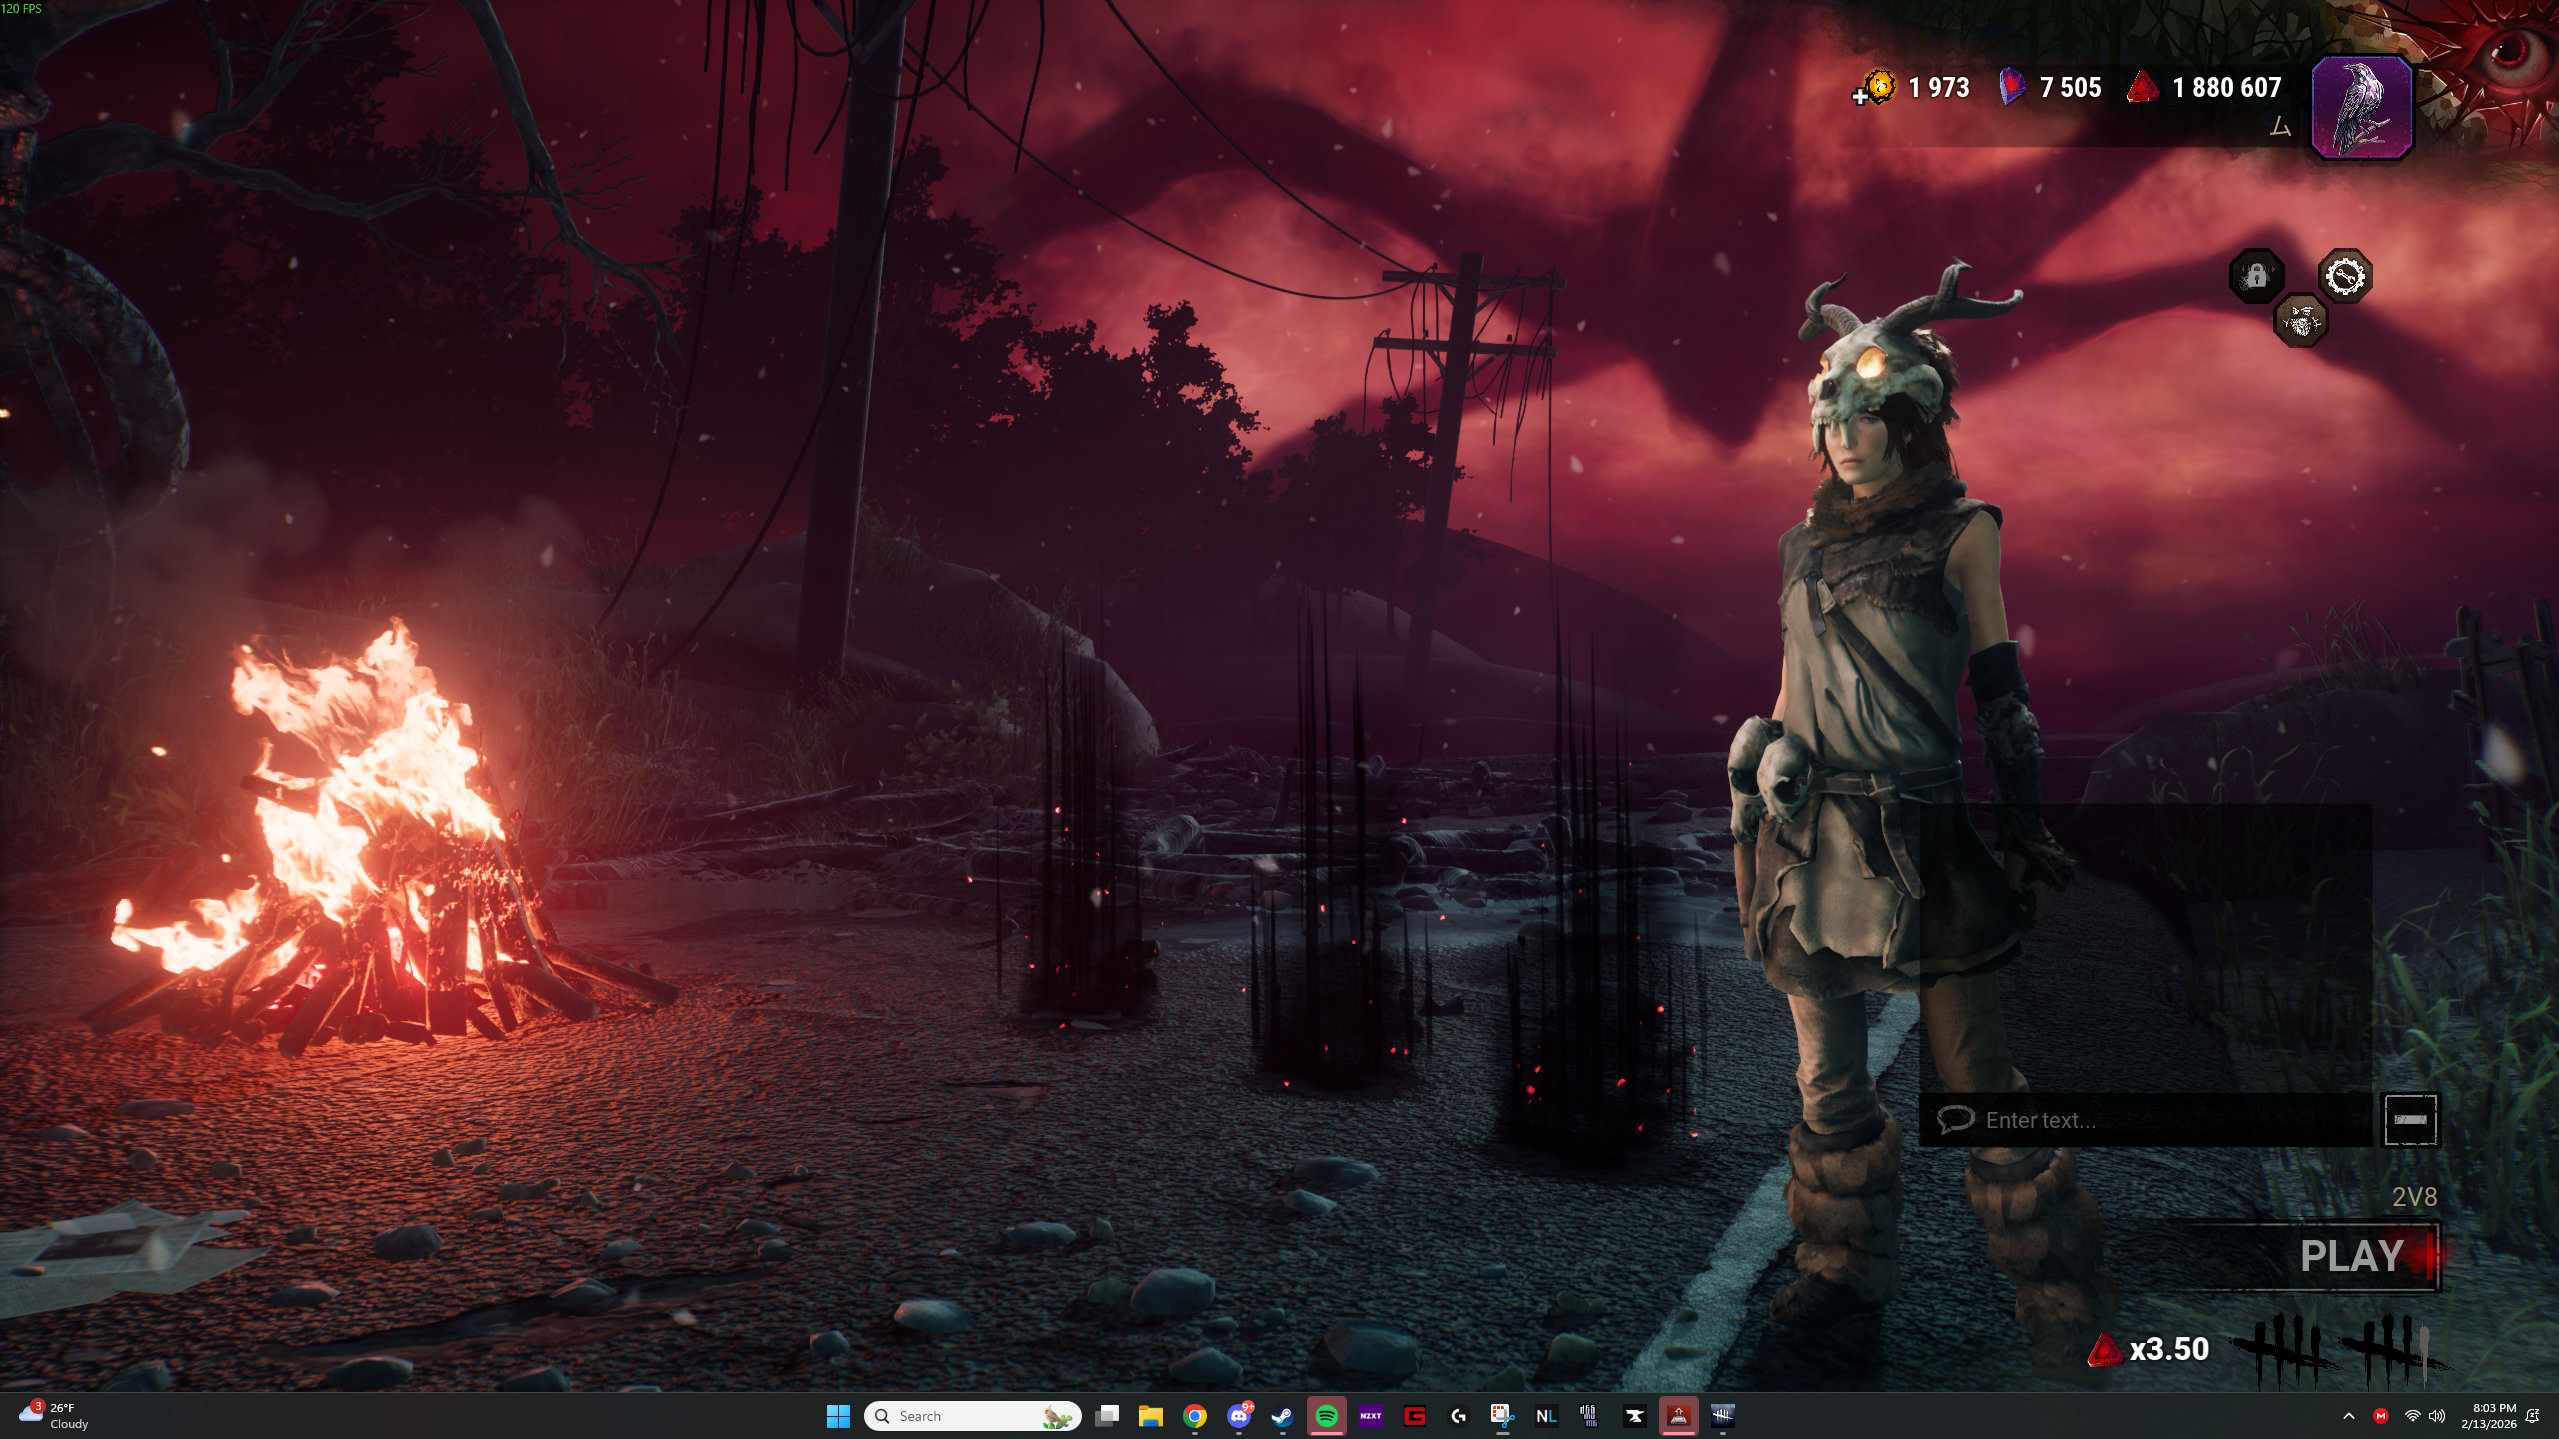Click the bearded character portrait icon
This screenshot has width=2559, height=1439.
2301,321
